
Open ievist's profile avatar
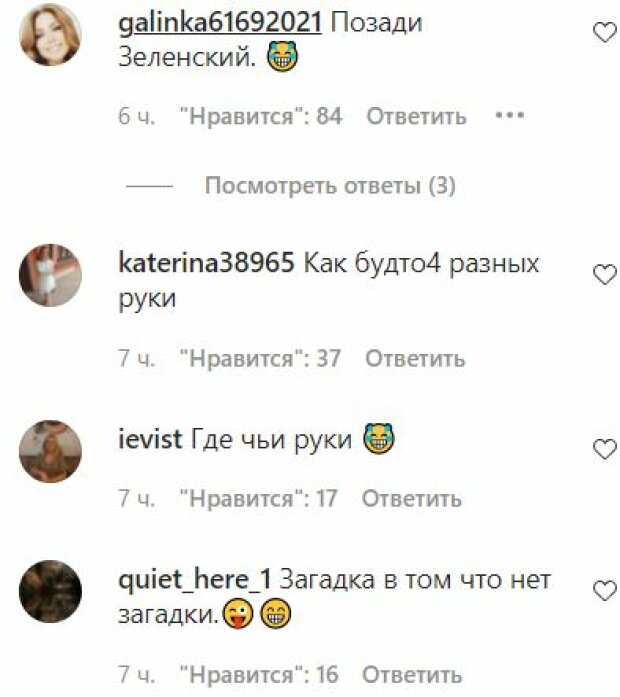pos(50,451)
